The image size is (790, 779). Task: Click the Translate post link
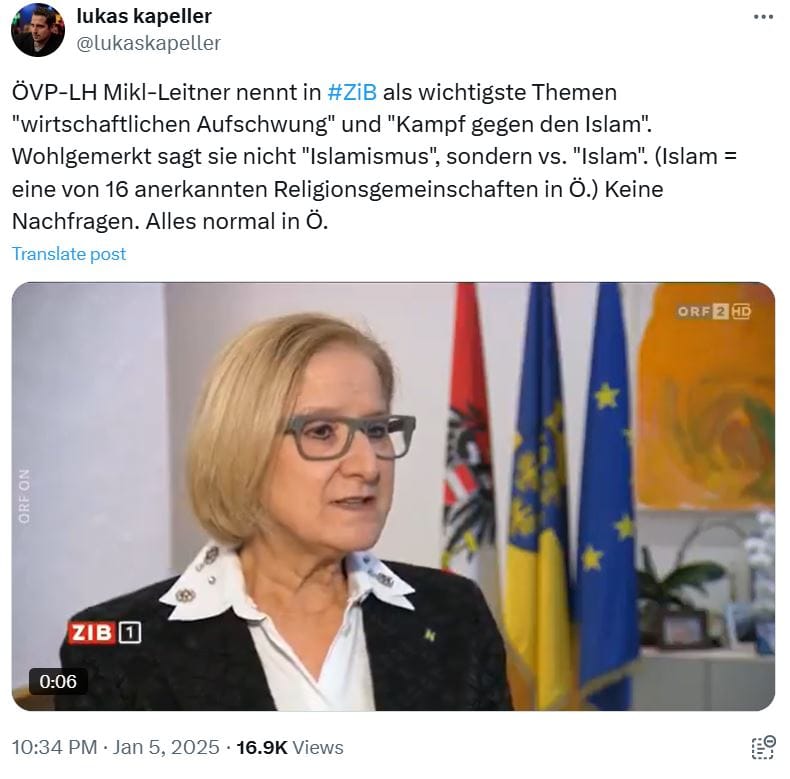pos(69,254)
